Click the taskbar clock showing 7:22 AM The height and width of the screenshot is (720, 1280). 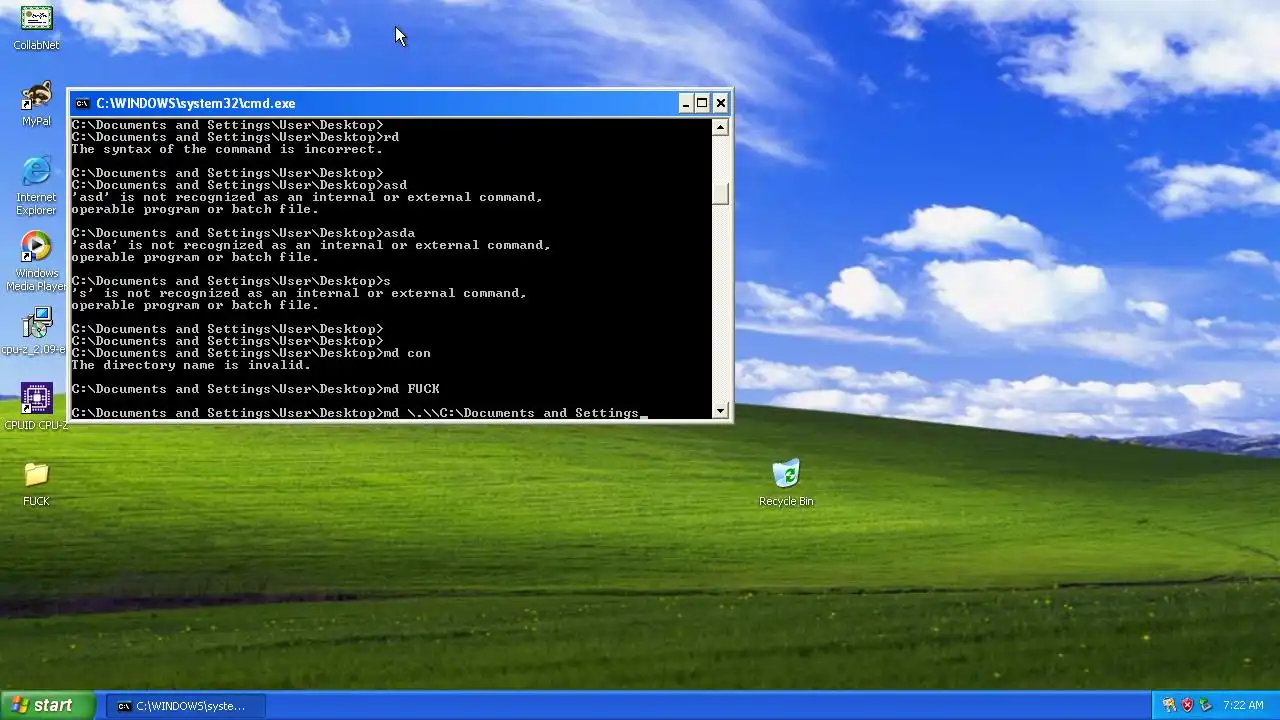(x=1243, y=706)
